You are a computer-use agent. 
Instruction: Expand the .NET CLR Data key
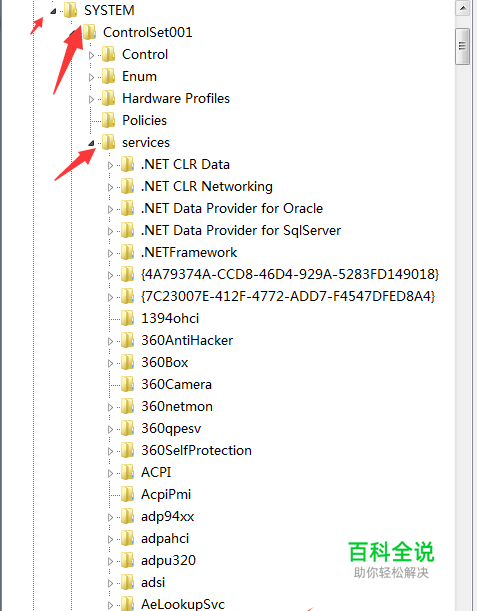click(x=110, y=165)
